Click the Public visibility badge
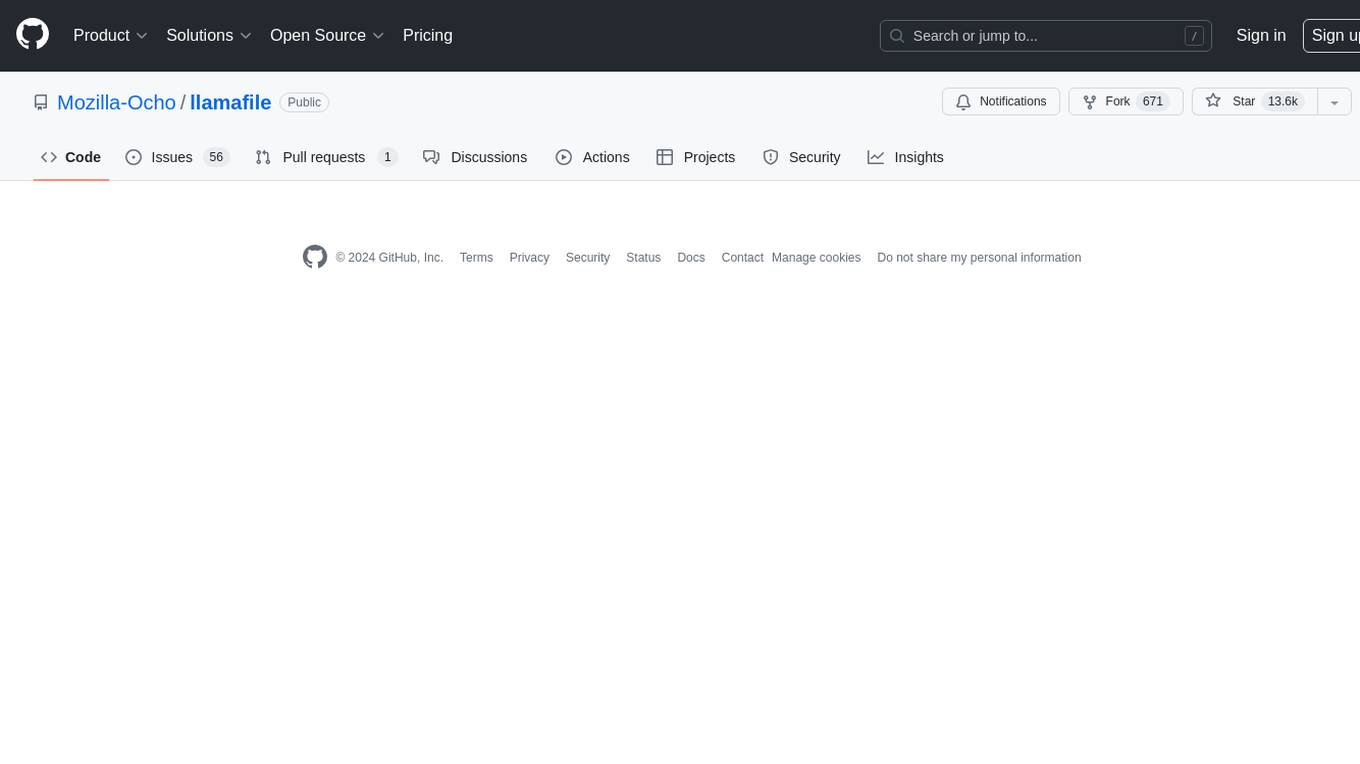1360x764 pixels. click(304, 102)
